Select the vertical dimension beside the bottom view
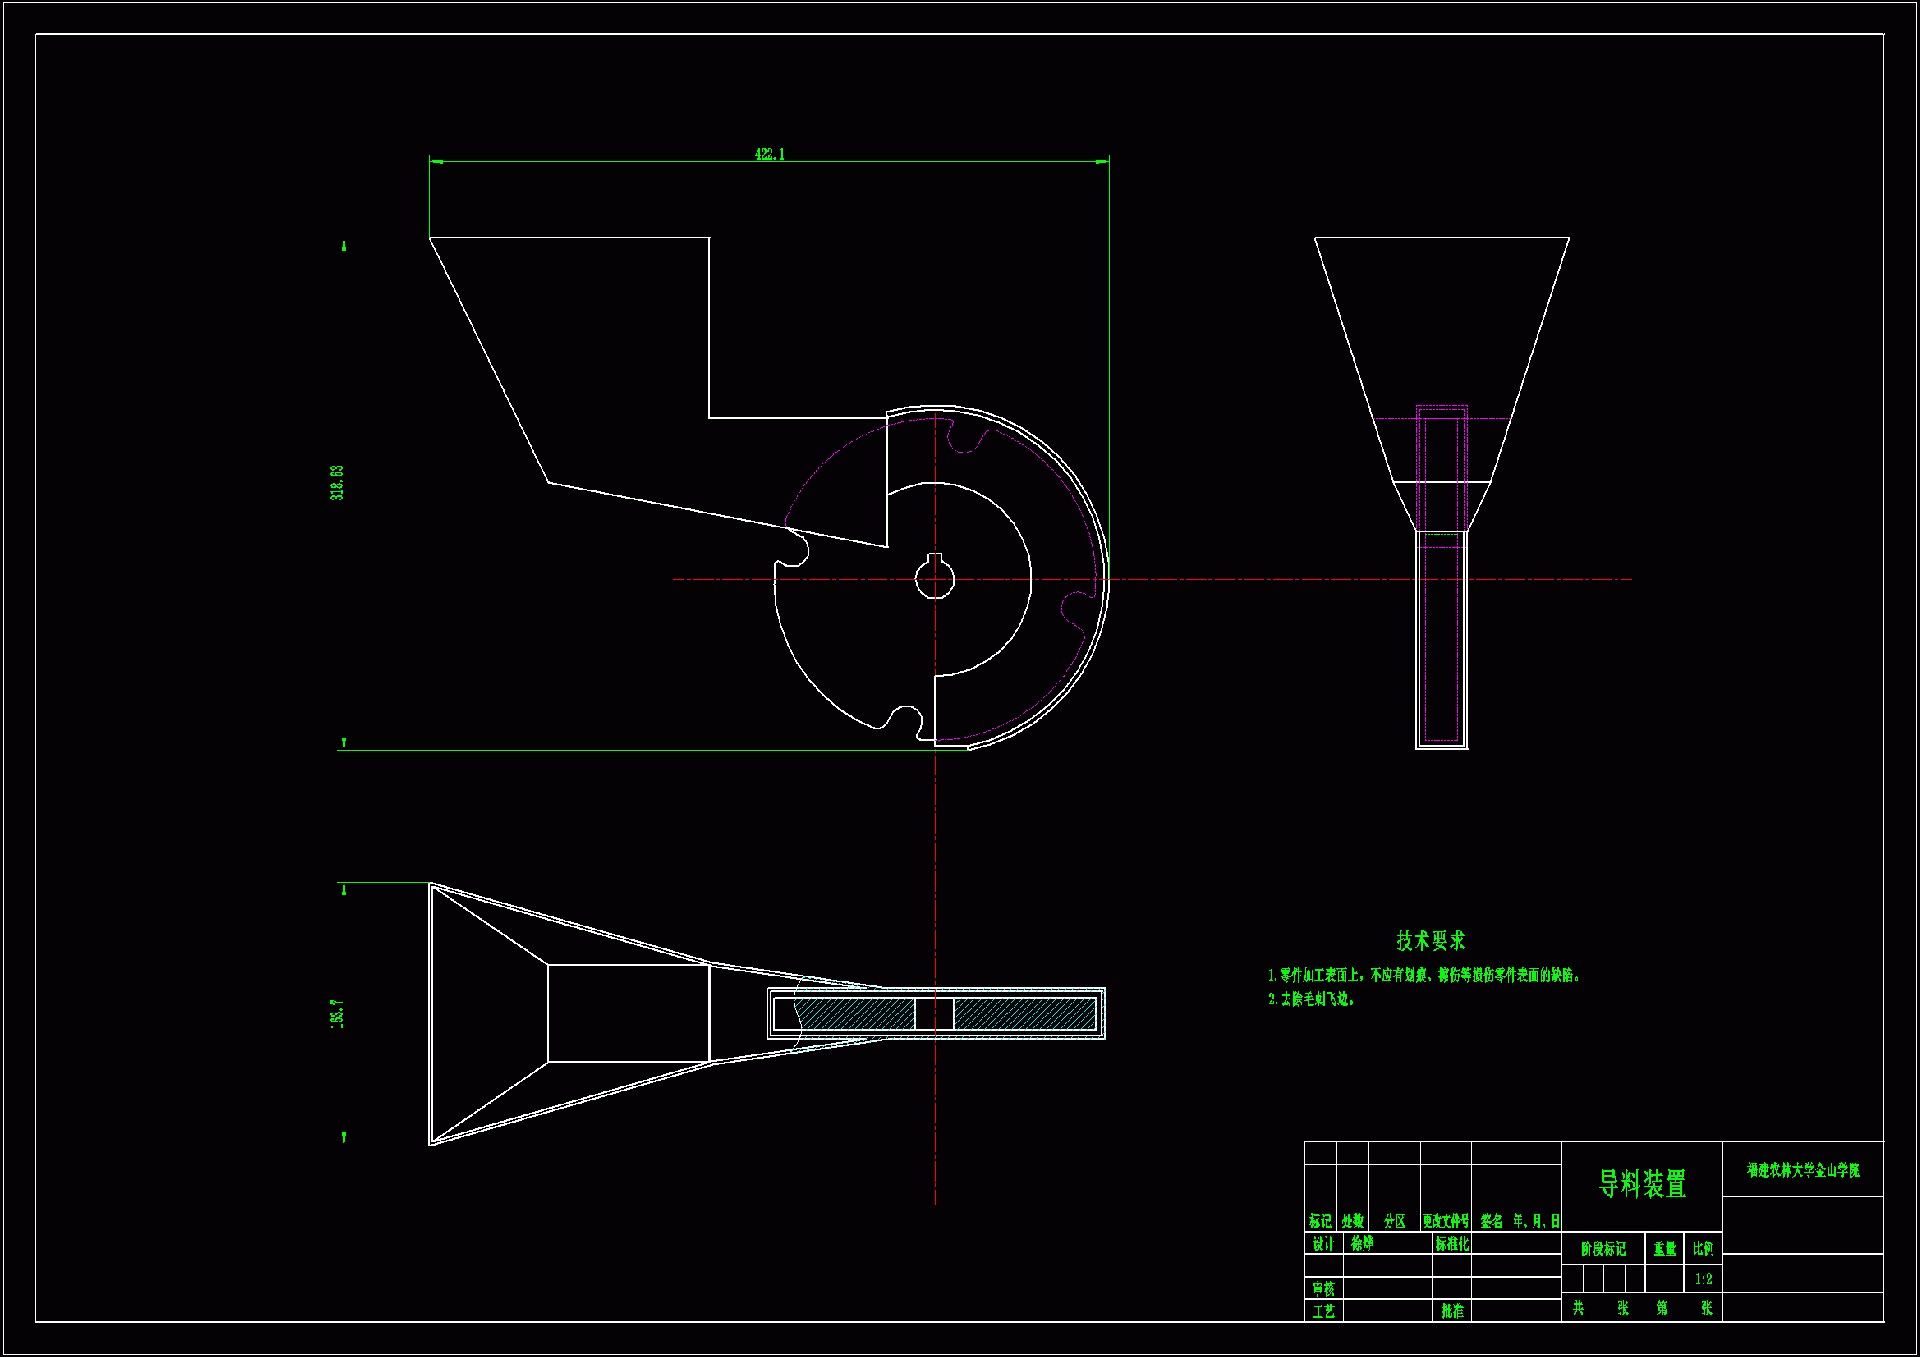This screenshot has width=1920, height=1357. (x=337, y=1012)
